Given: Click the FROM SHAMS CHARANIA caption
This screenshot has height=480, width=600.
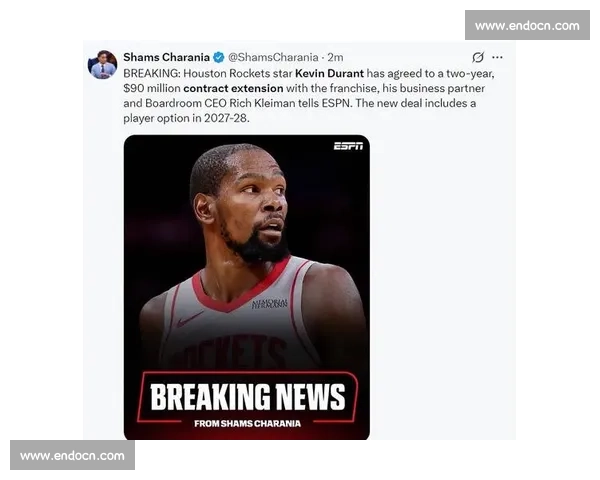Looking at the screenshot, I should [247, 424].
